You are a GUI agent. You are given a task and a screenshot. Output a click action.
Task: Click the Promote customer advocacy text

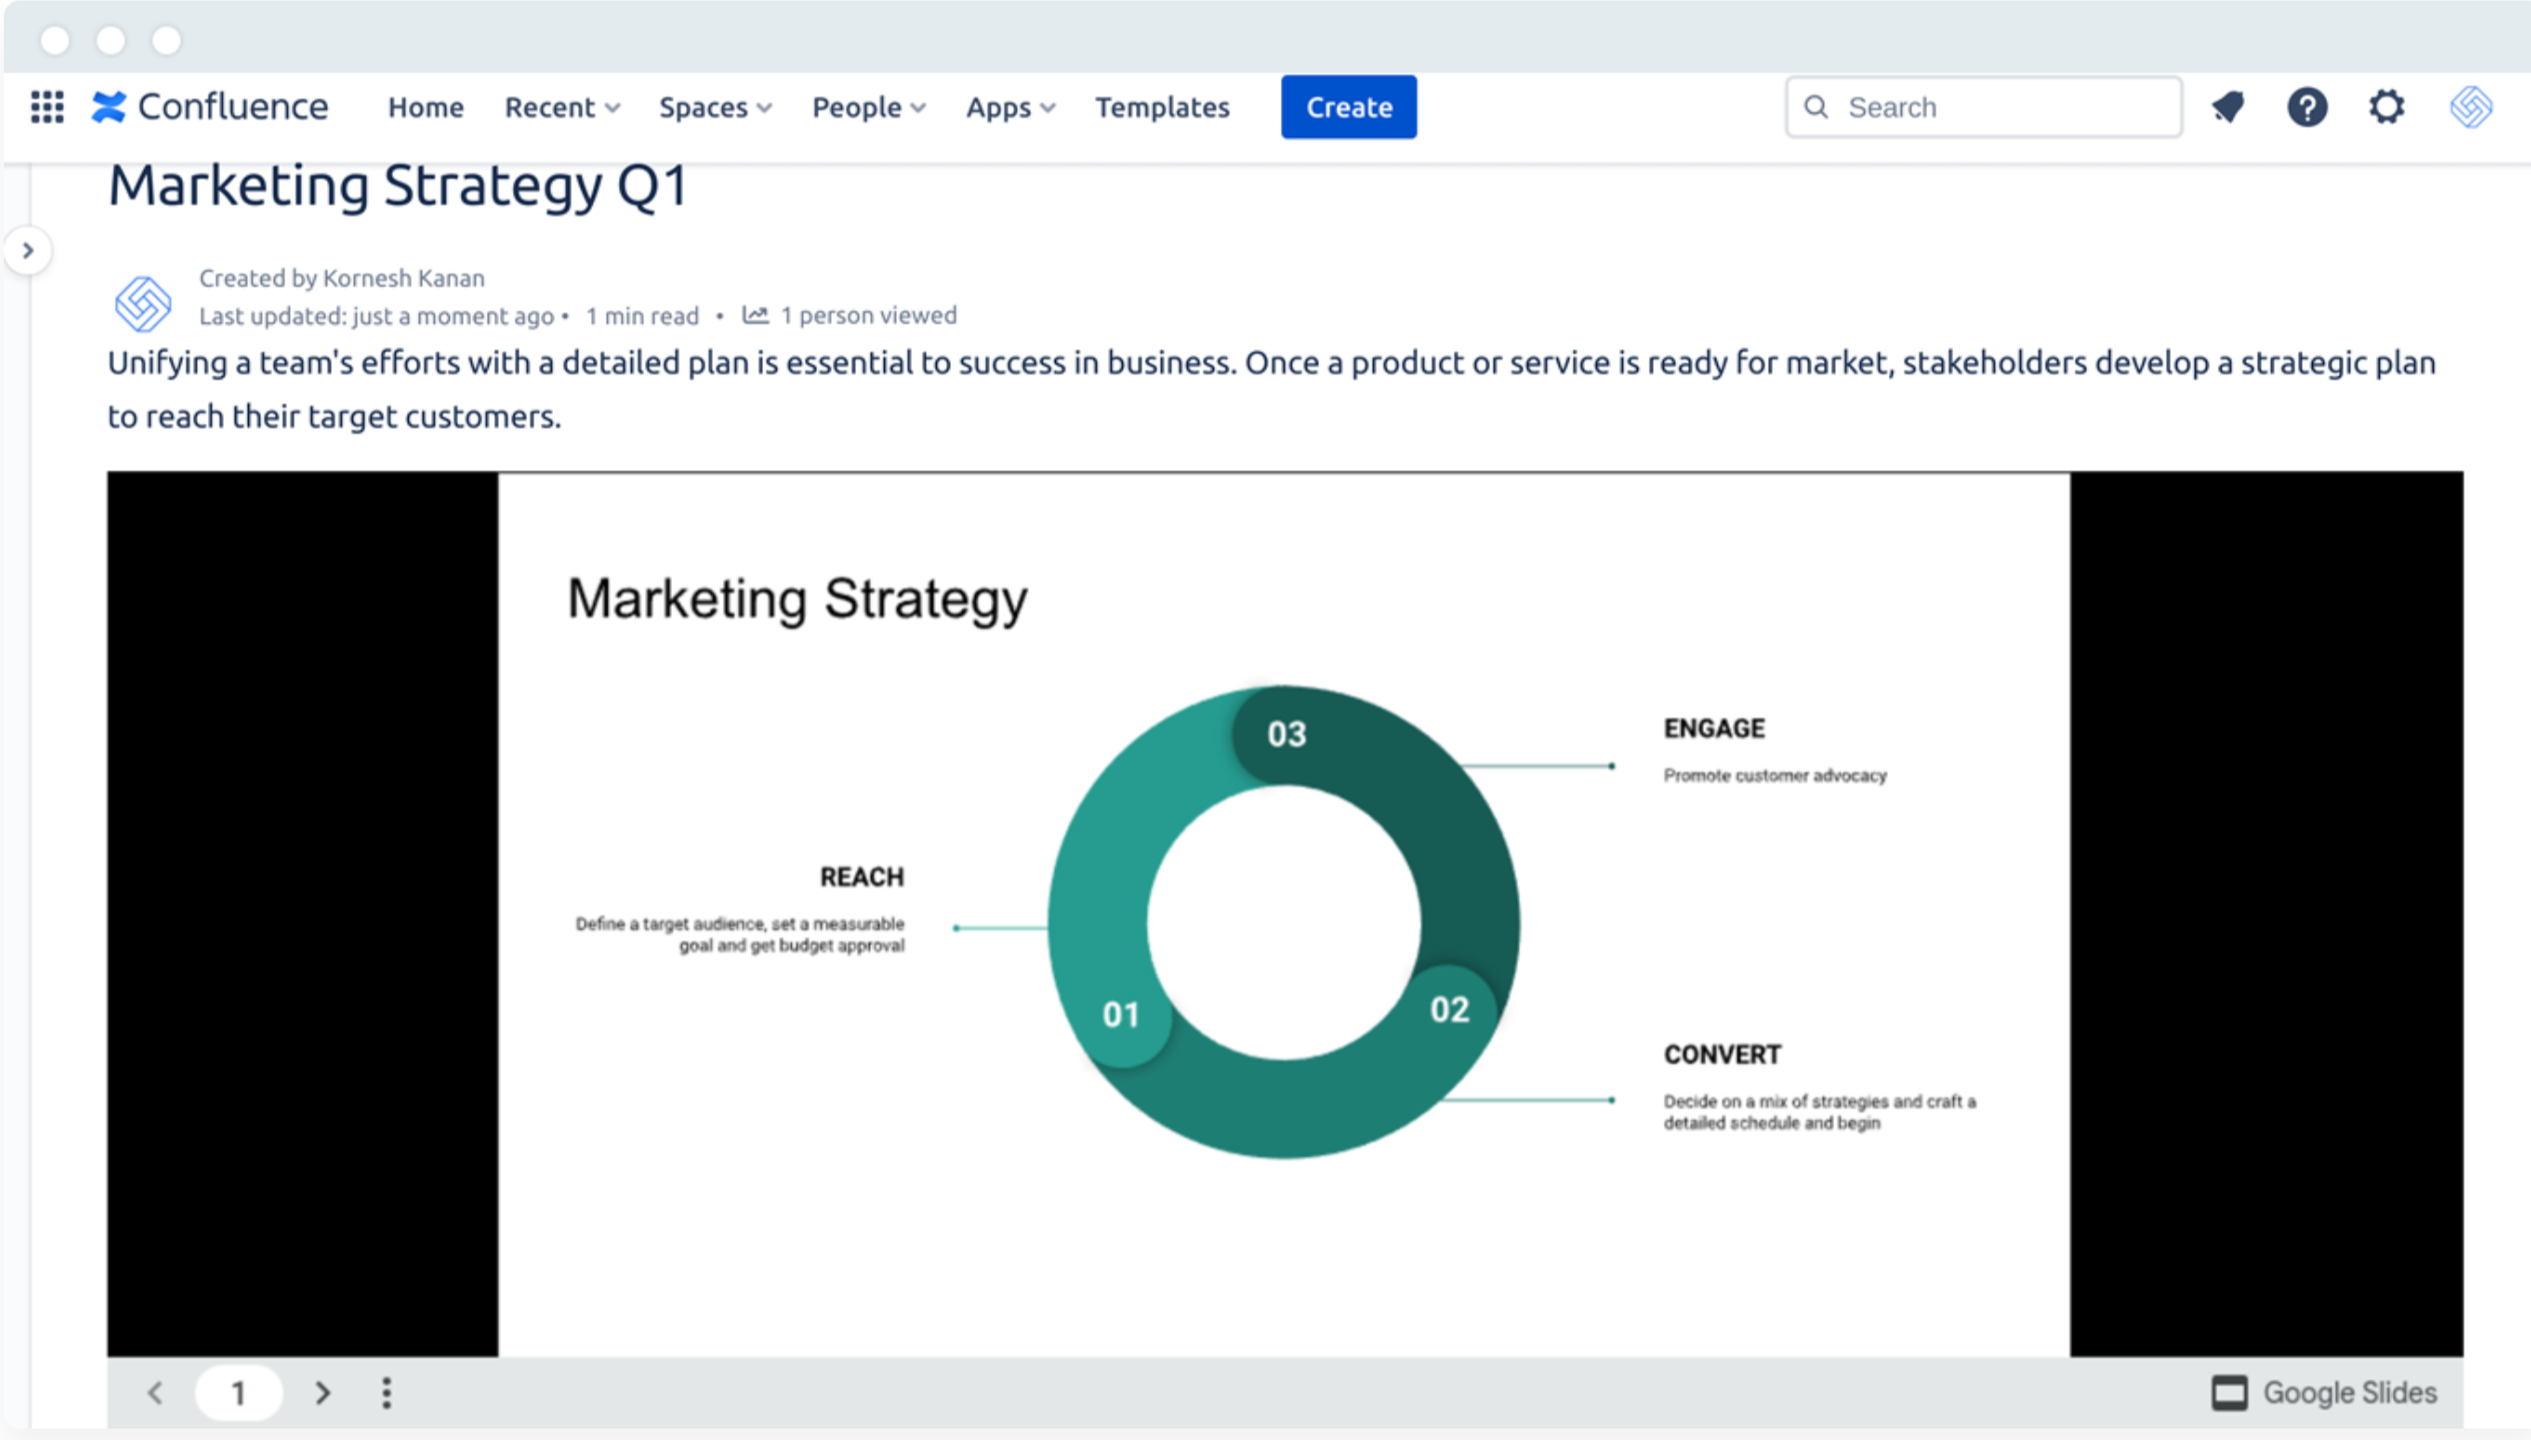(x=1775, y=775)
